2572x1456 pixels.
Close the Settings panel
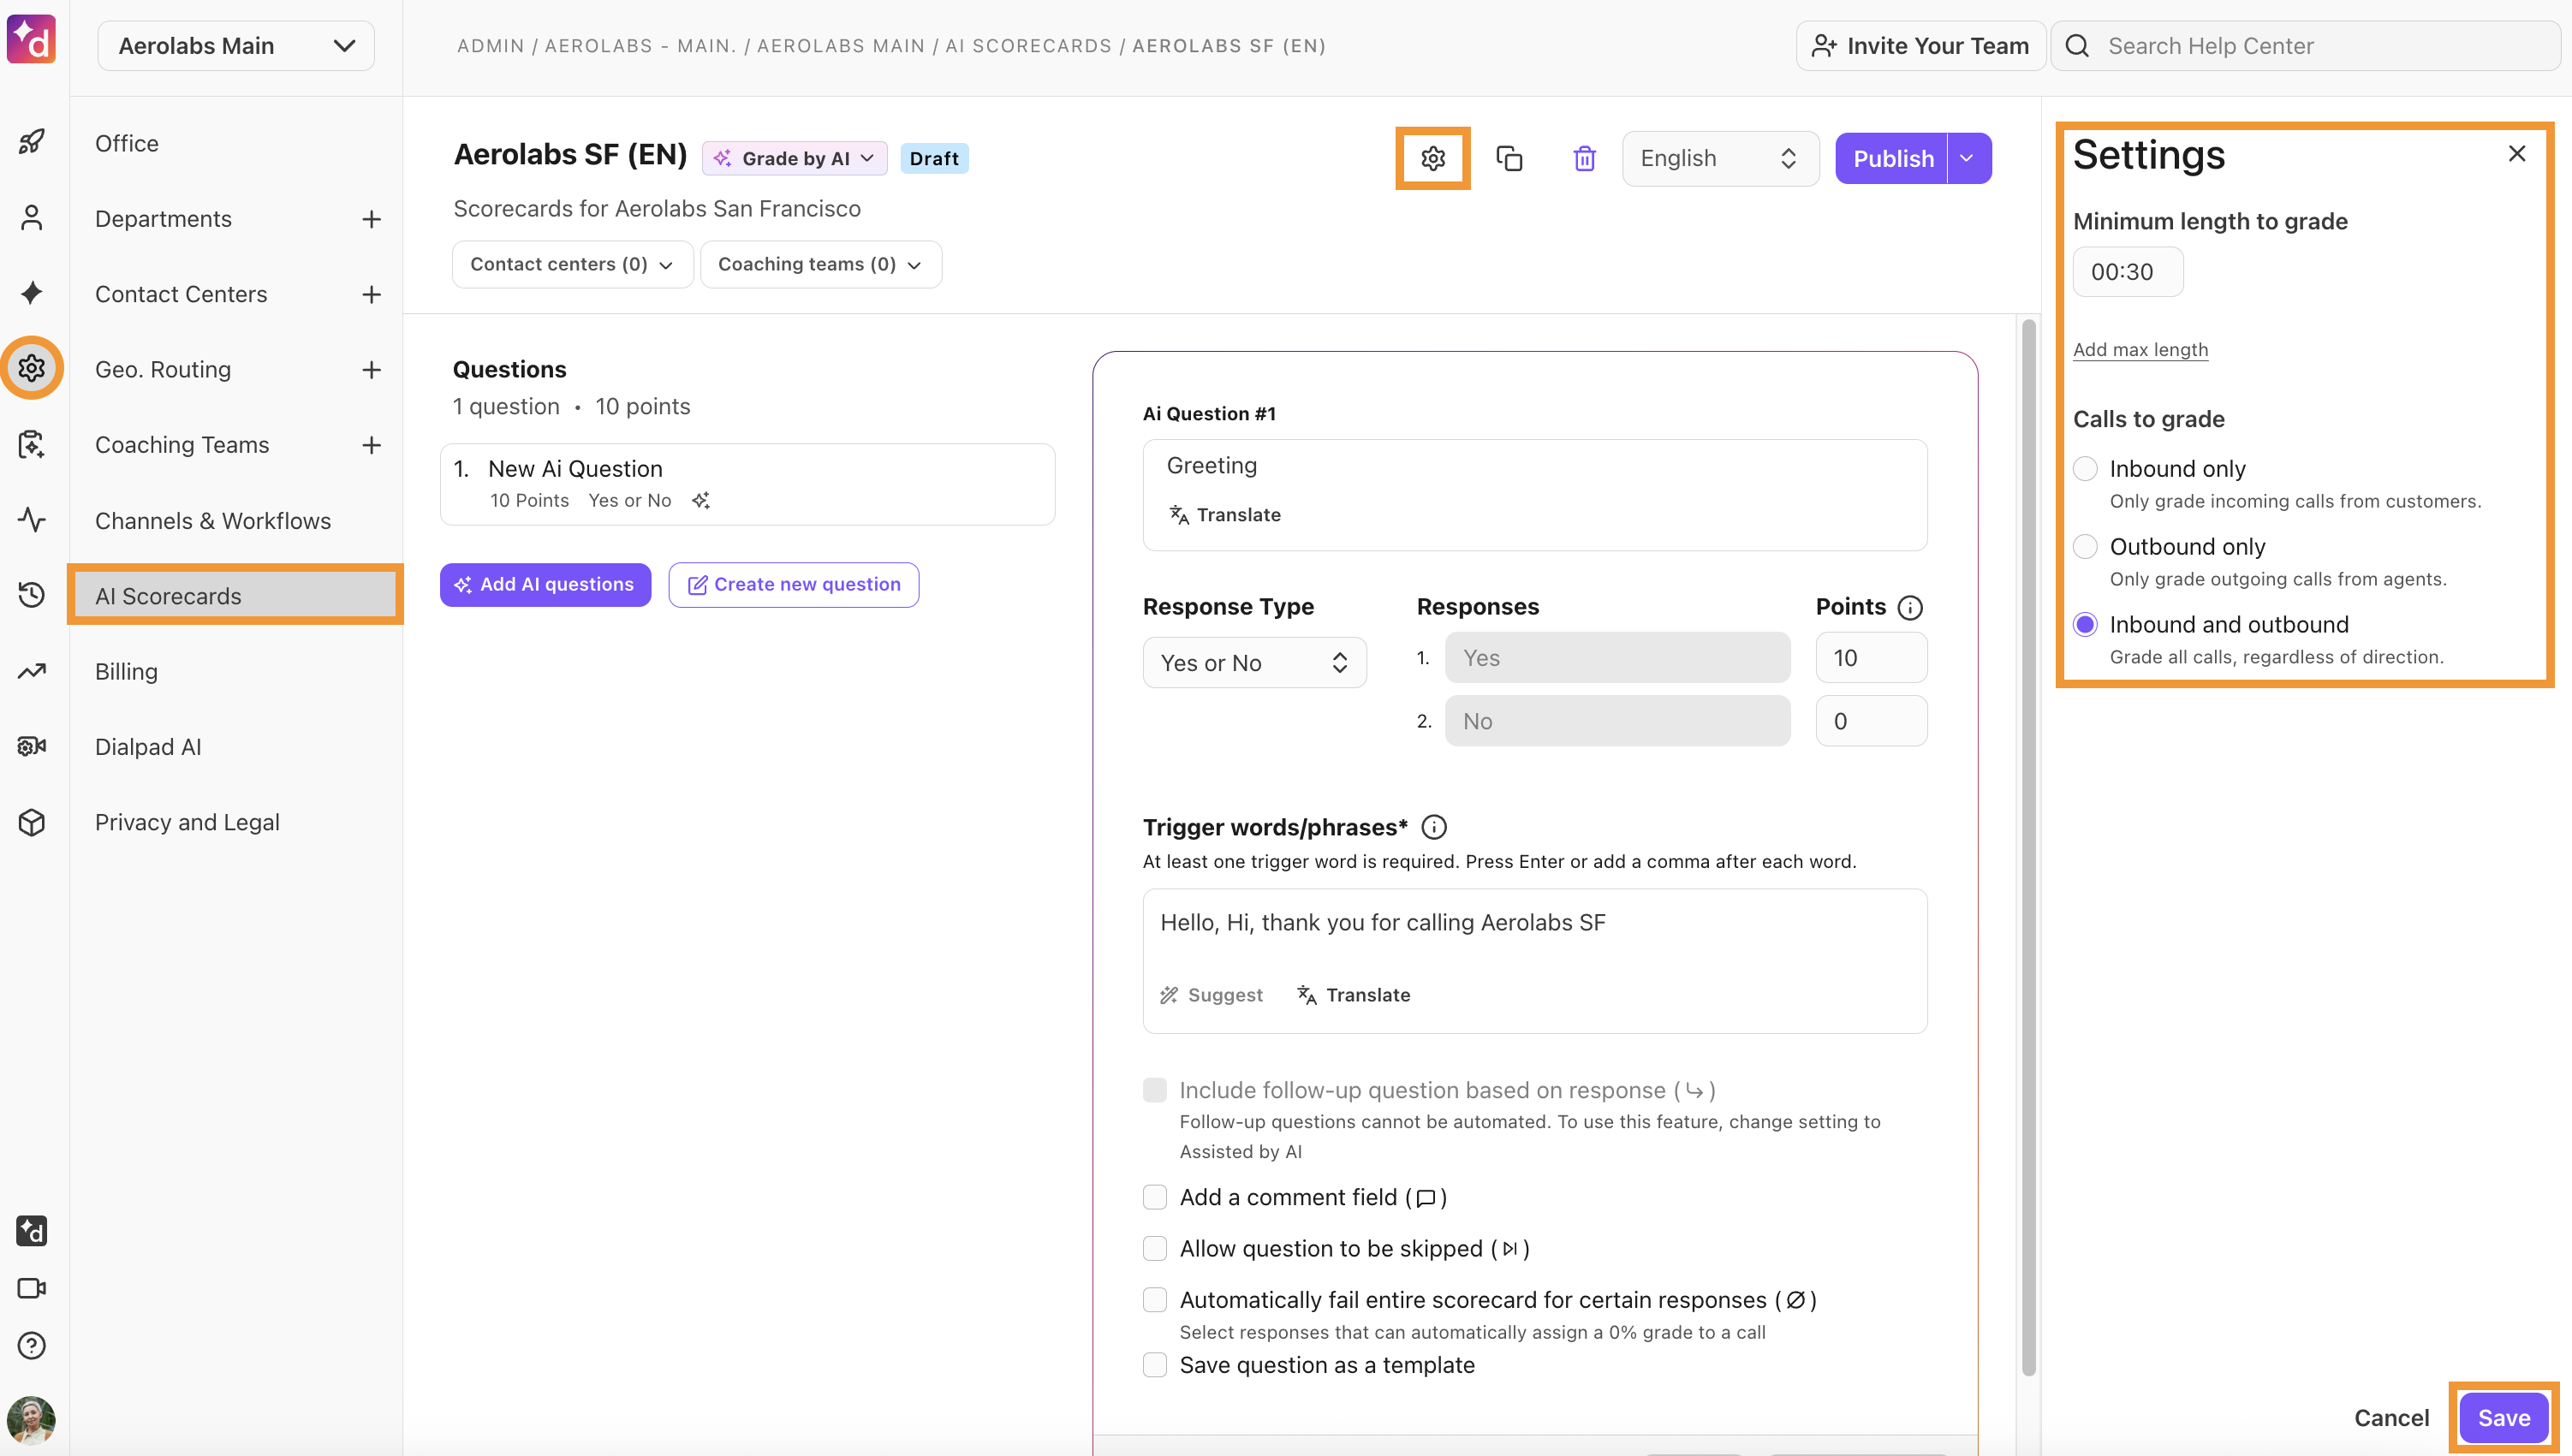click(x=2517, y=153)
